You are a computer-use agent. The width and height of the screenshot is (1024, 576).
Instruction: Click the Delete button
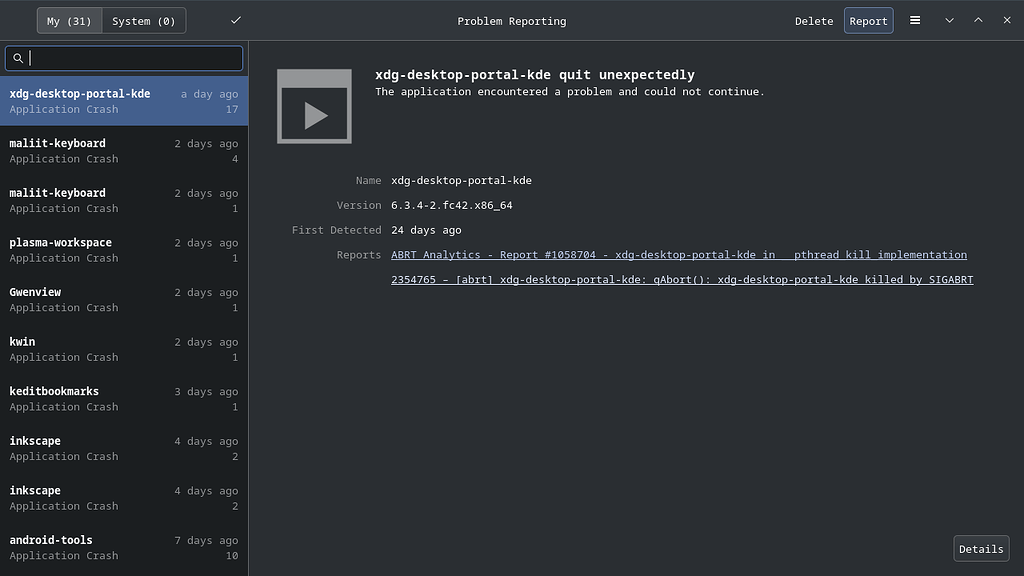click(x=813, y=20)
